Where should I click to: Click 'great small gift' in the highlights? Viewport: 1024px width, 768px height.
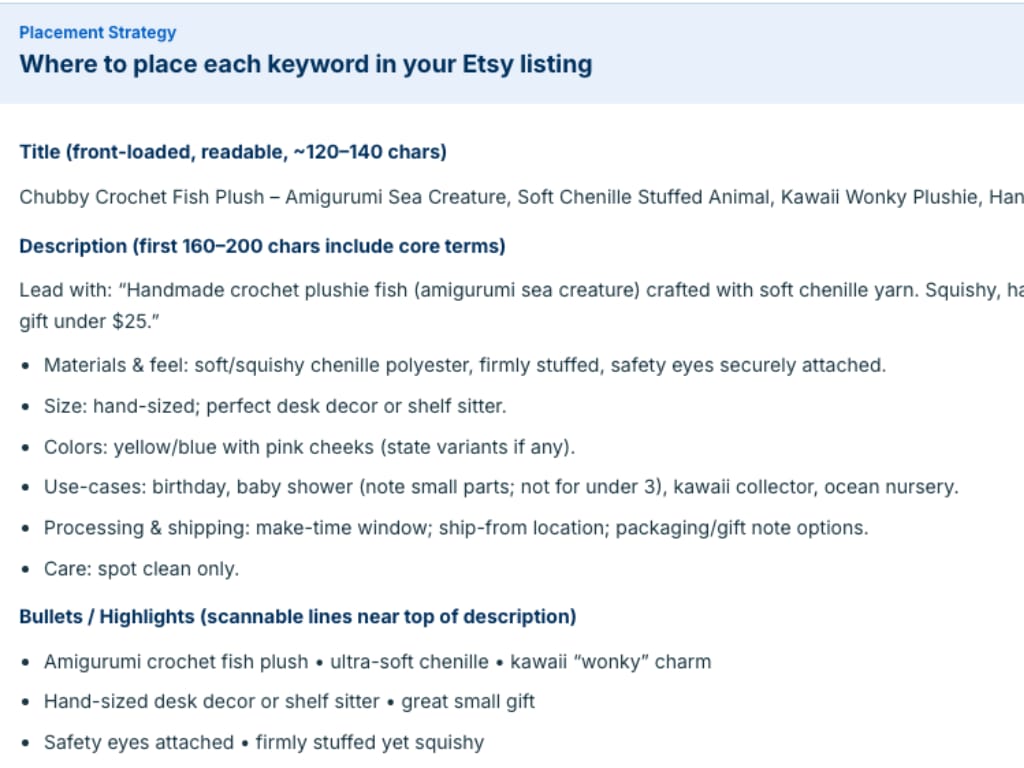coord(468,702)
